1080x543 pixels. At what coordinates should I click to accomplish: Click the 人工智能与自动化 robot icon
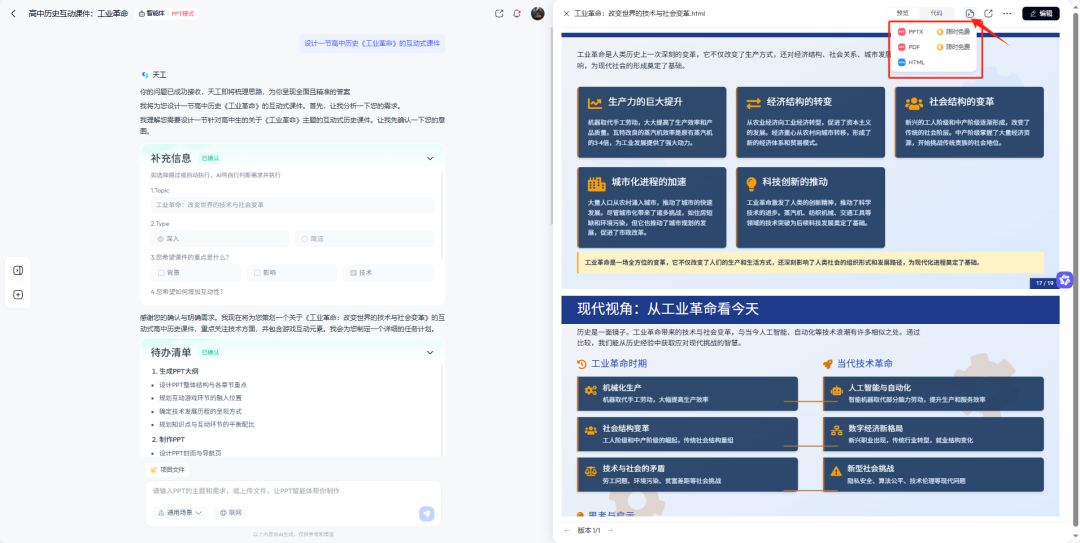837,390
